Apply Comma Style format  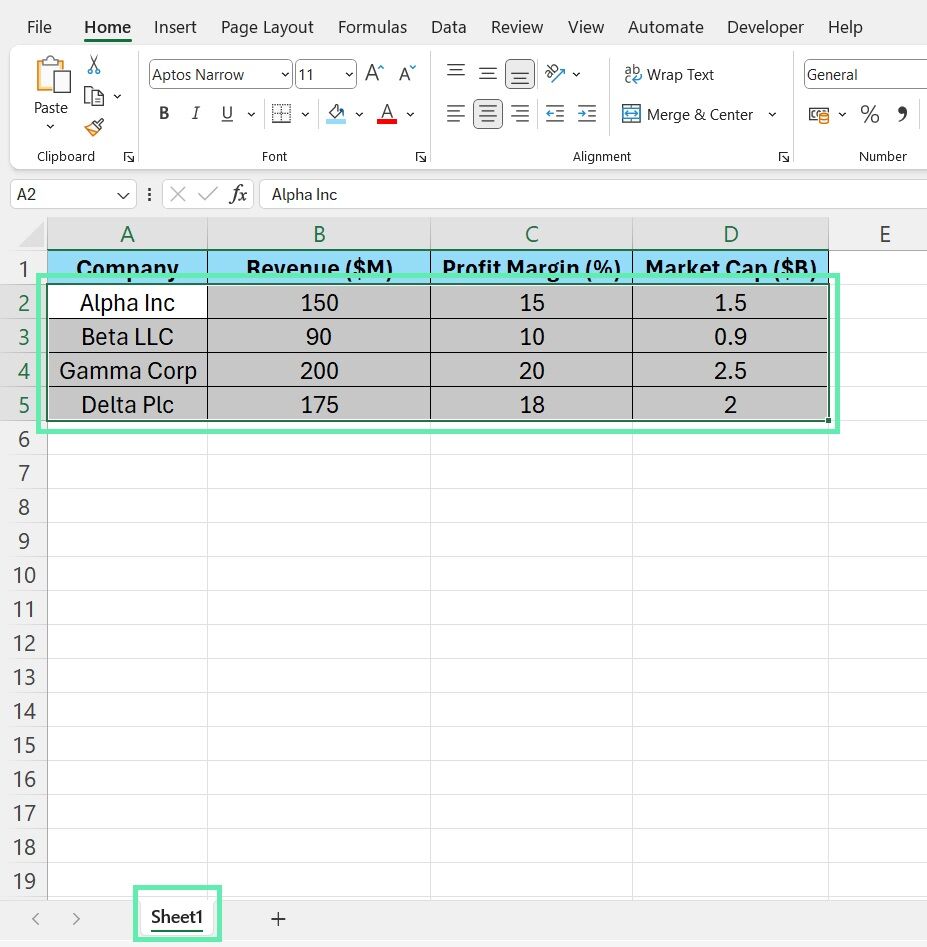tap(902, 114)
